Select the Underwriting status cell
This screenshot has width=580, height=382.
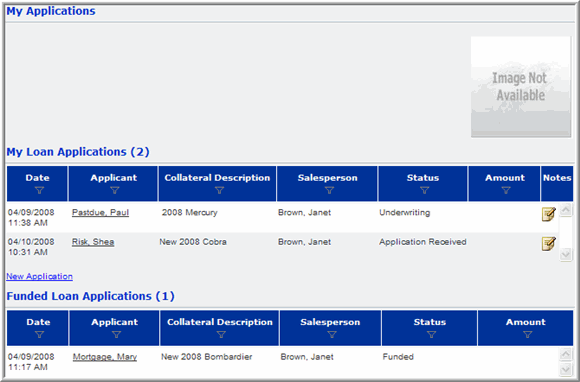[x=405, y=213]
